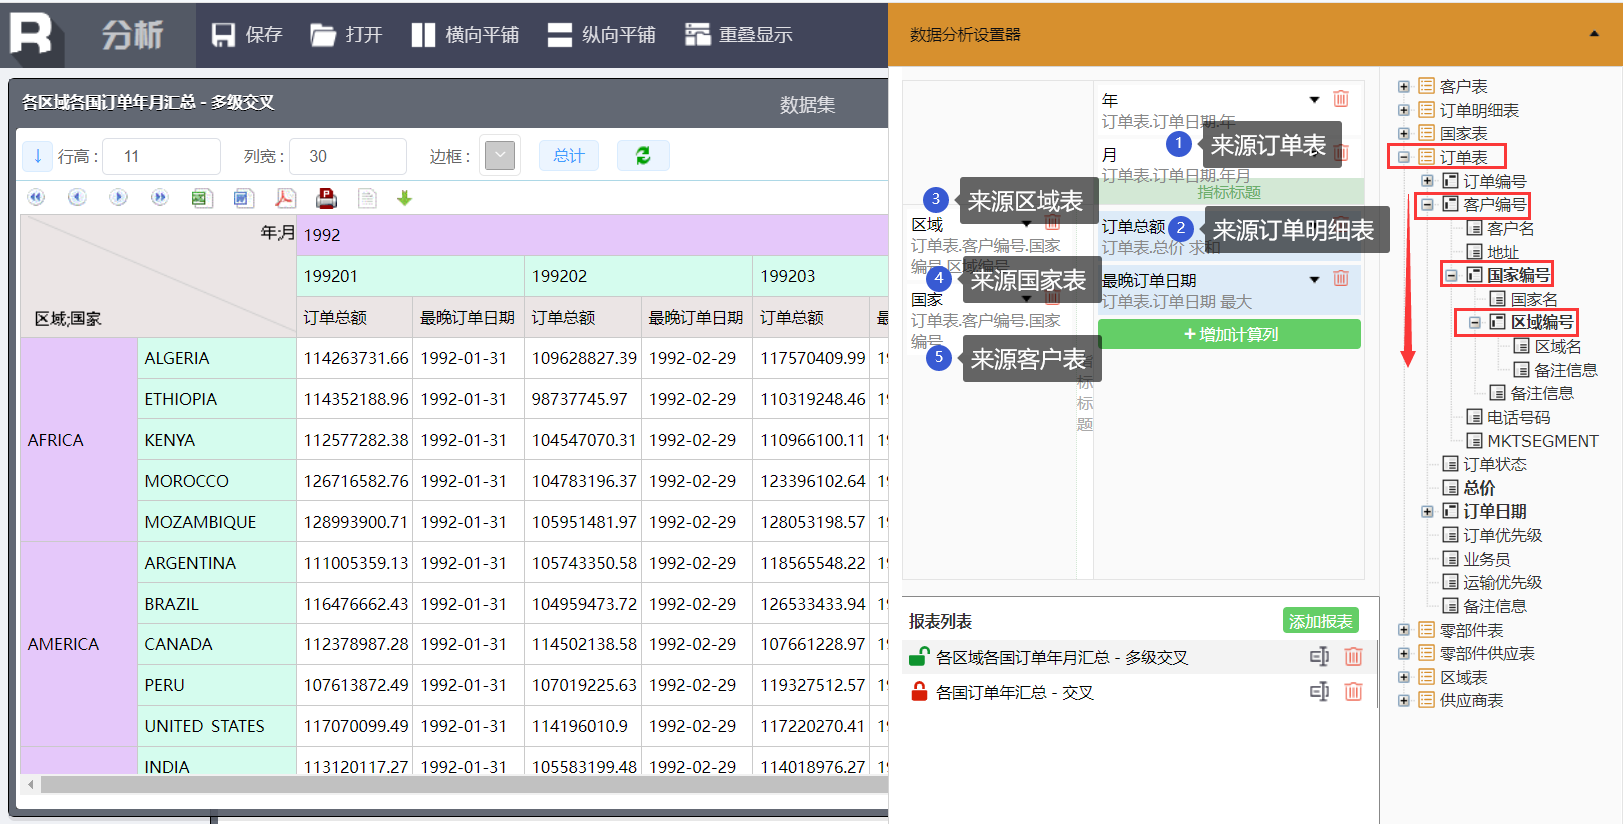Click the 添加报表 button

click(1321, 621)
